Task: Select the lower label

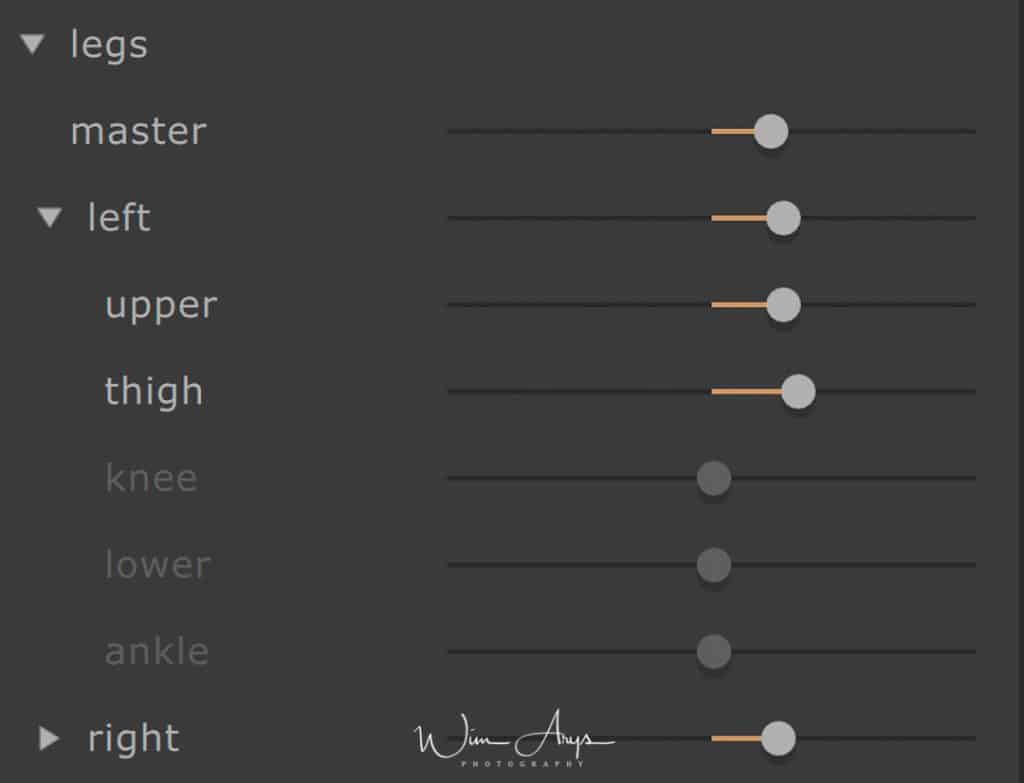Action: [158, 564]
